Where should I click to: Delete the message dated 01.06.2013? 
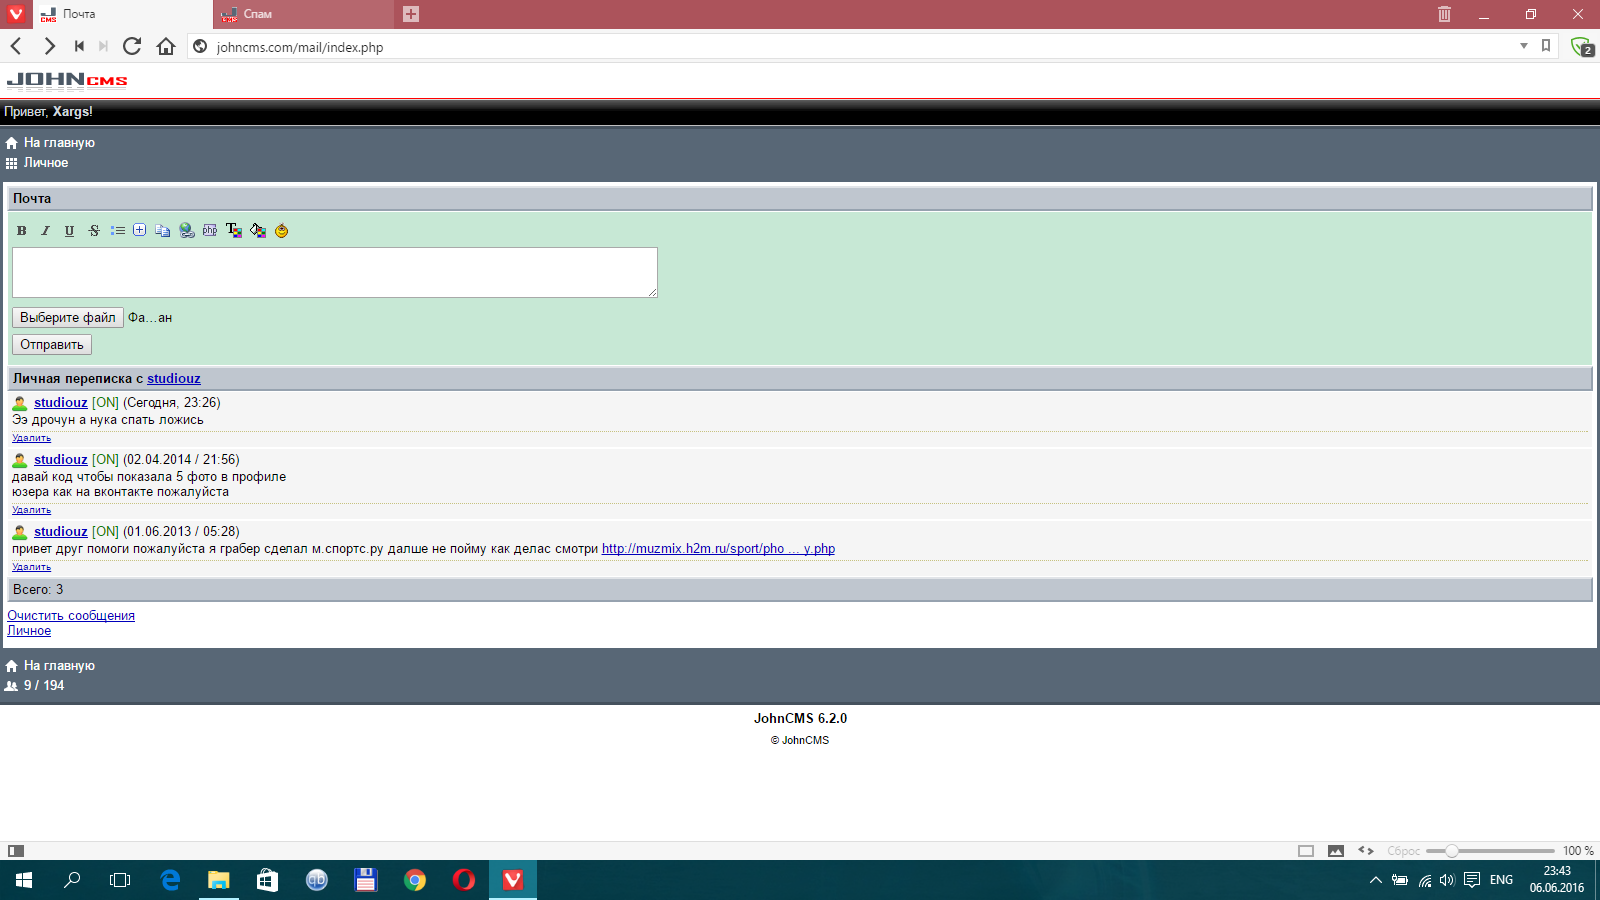31,567
